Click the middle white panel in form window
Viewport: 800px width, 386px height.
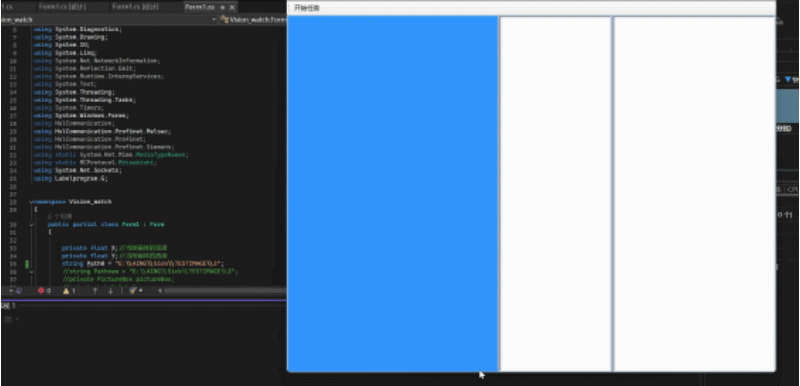point(556,194)
